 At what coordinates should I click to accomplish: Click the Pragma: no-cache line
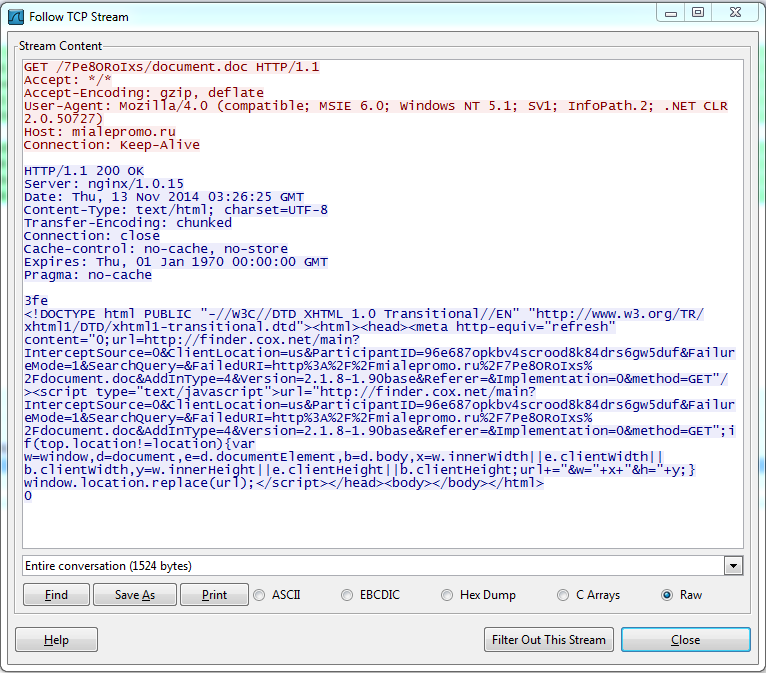click(88, 275)
